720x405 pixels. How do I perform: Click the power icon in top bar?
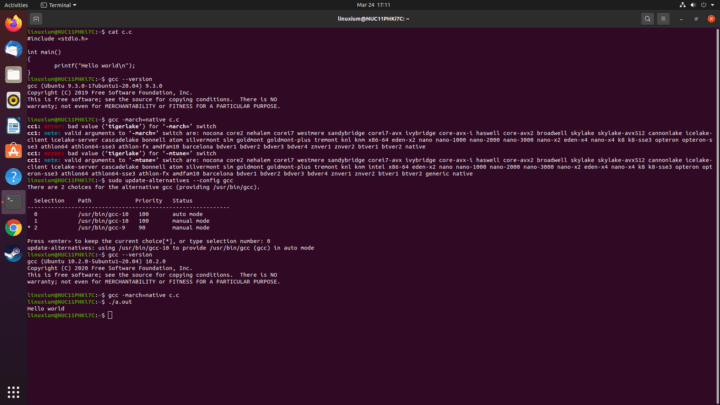click(703, 5)
